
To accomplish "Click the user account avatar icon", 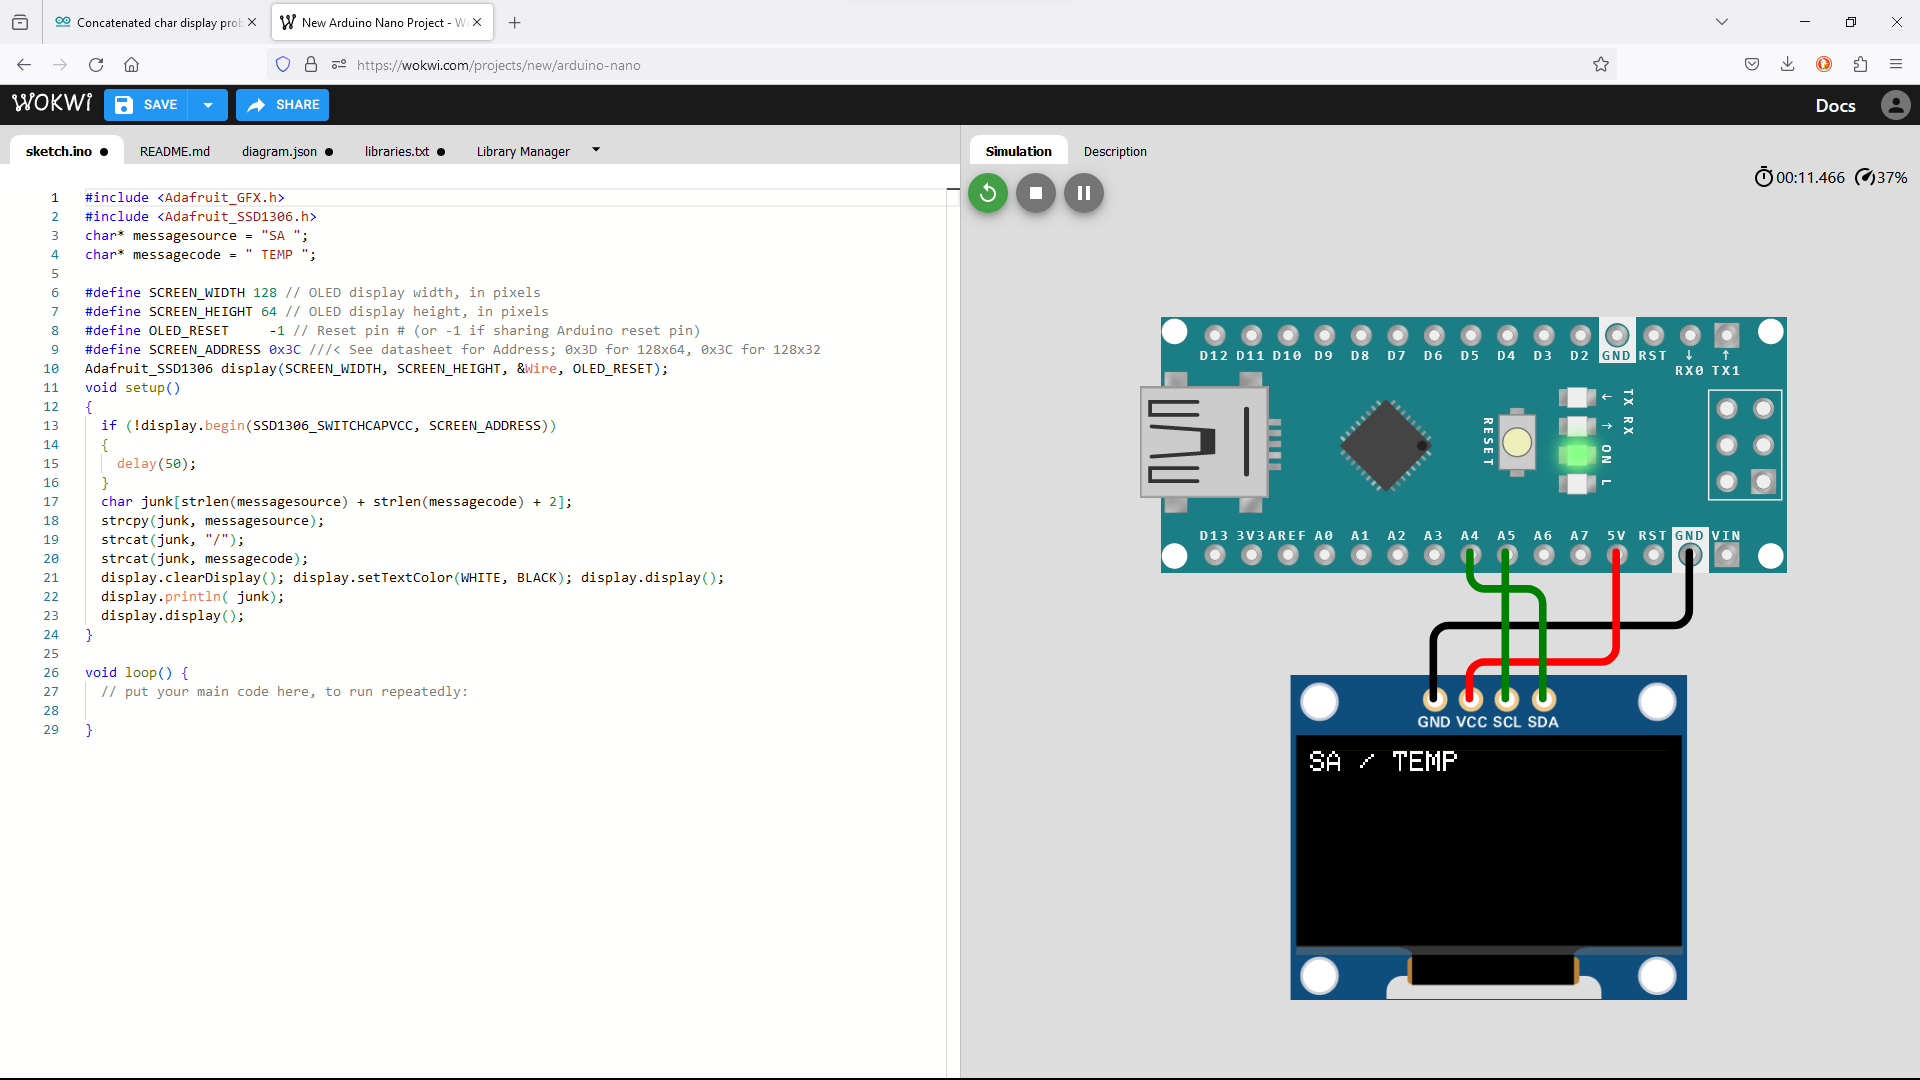I will tap(1895, 105).
